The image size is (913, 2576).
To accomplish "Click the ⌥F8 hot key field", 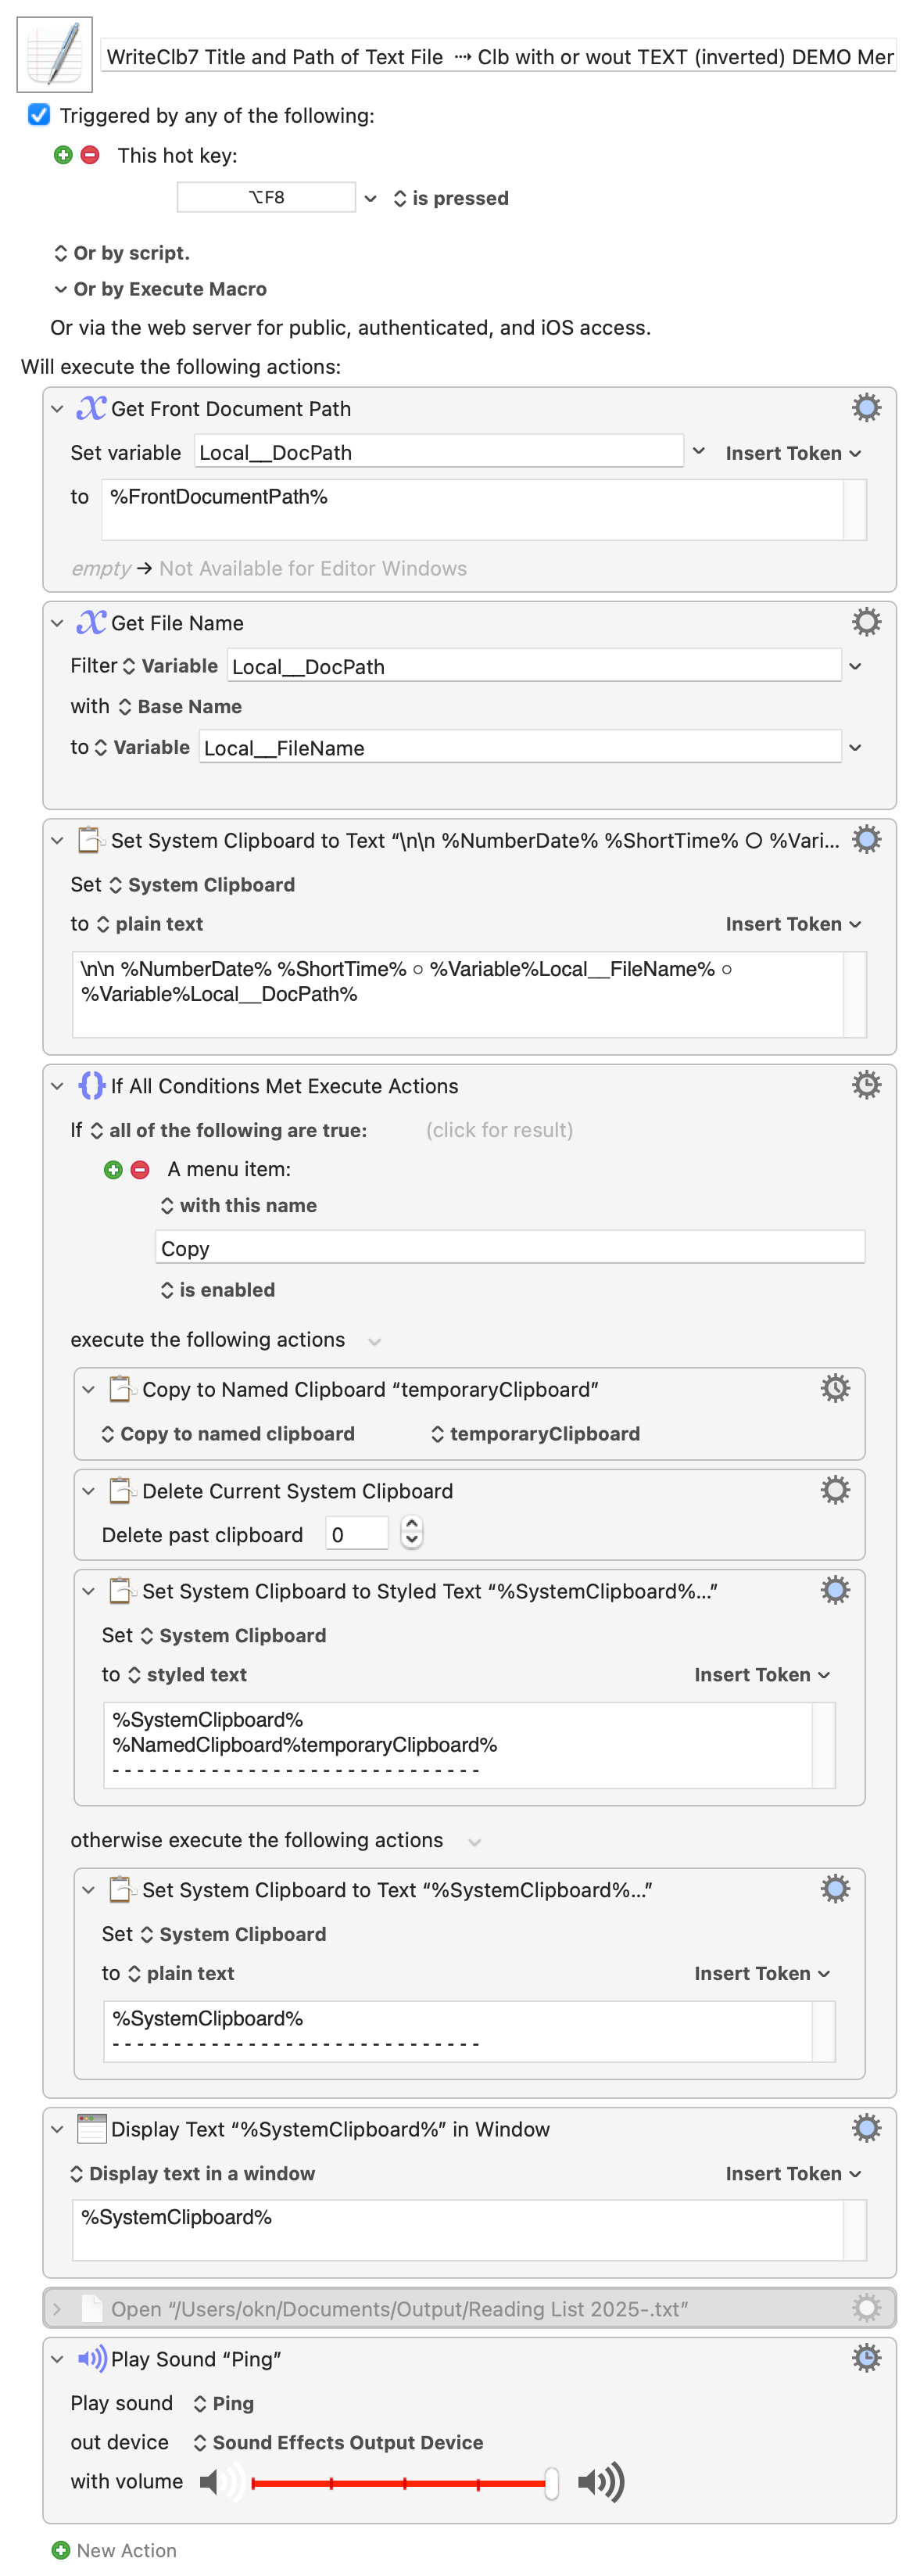I will pyautogui.click(x=266, y=197).
